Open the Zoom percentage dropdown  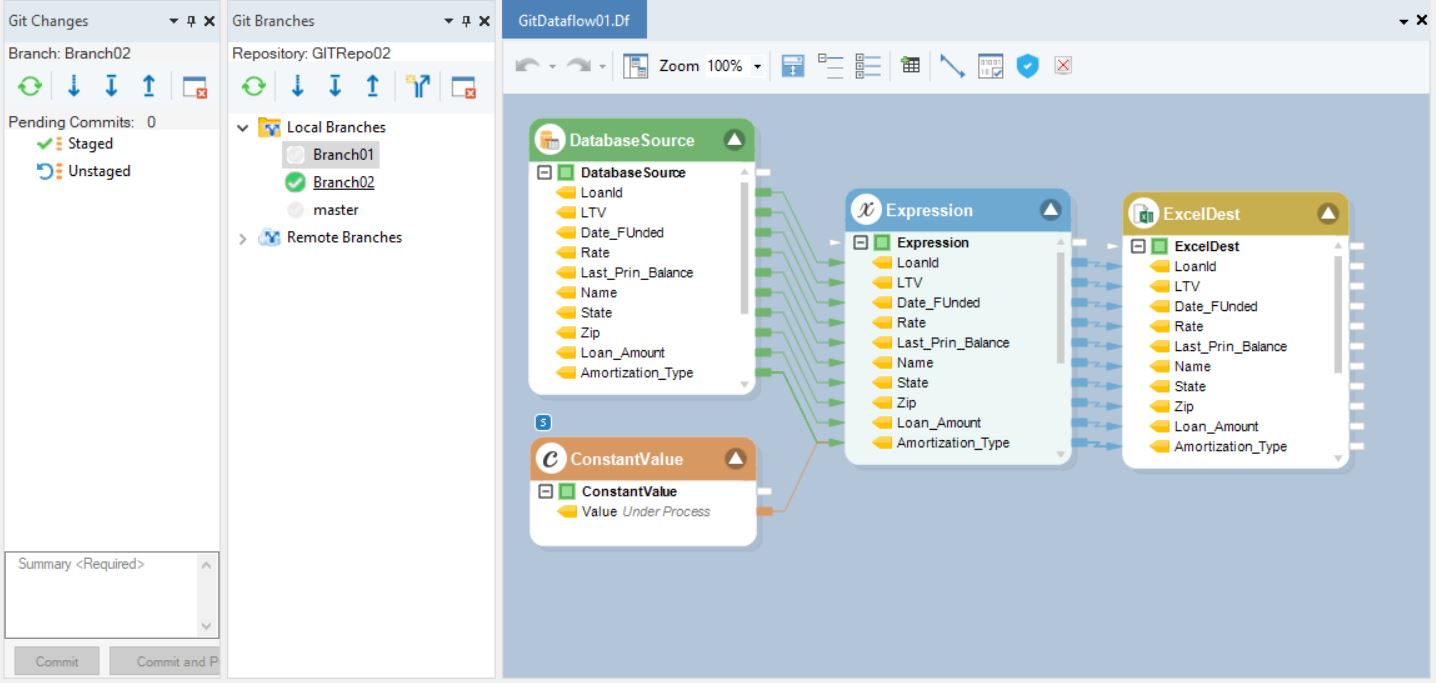point(757,66)
